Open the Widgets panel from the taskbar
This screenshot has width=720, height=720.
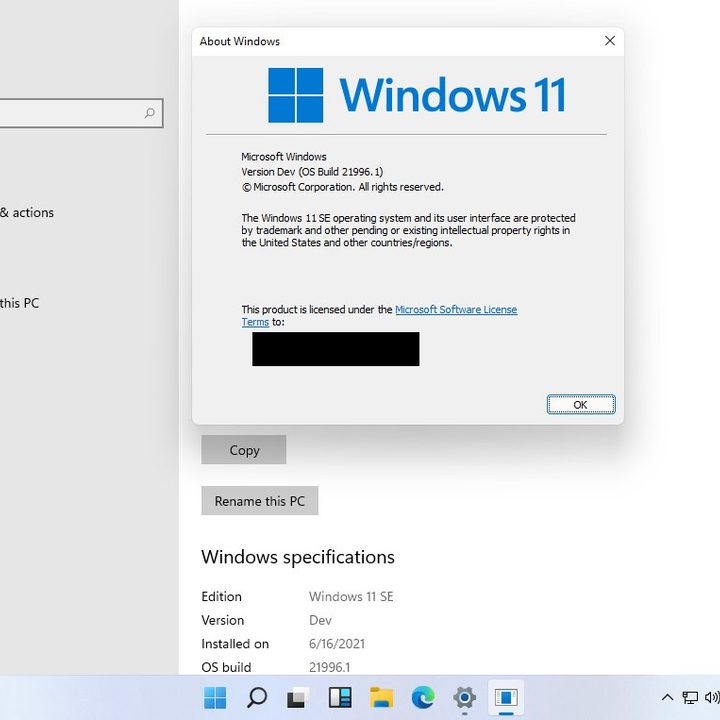pos(340,698)
